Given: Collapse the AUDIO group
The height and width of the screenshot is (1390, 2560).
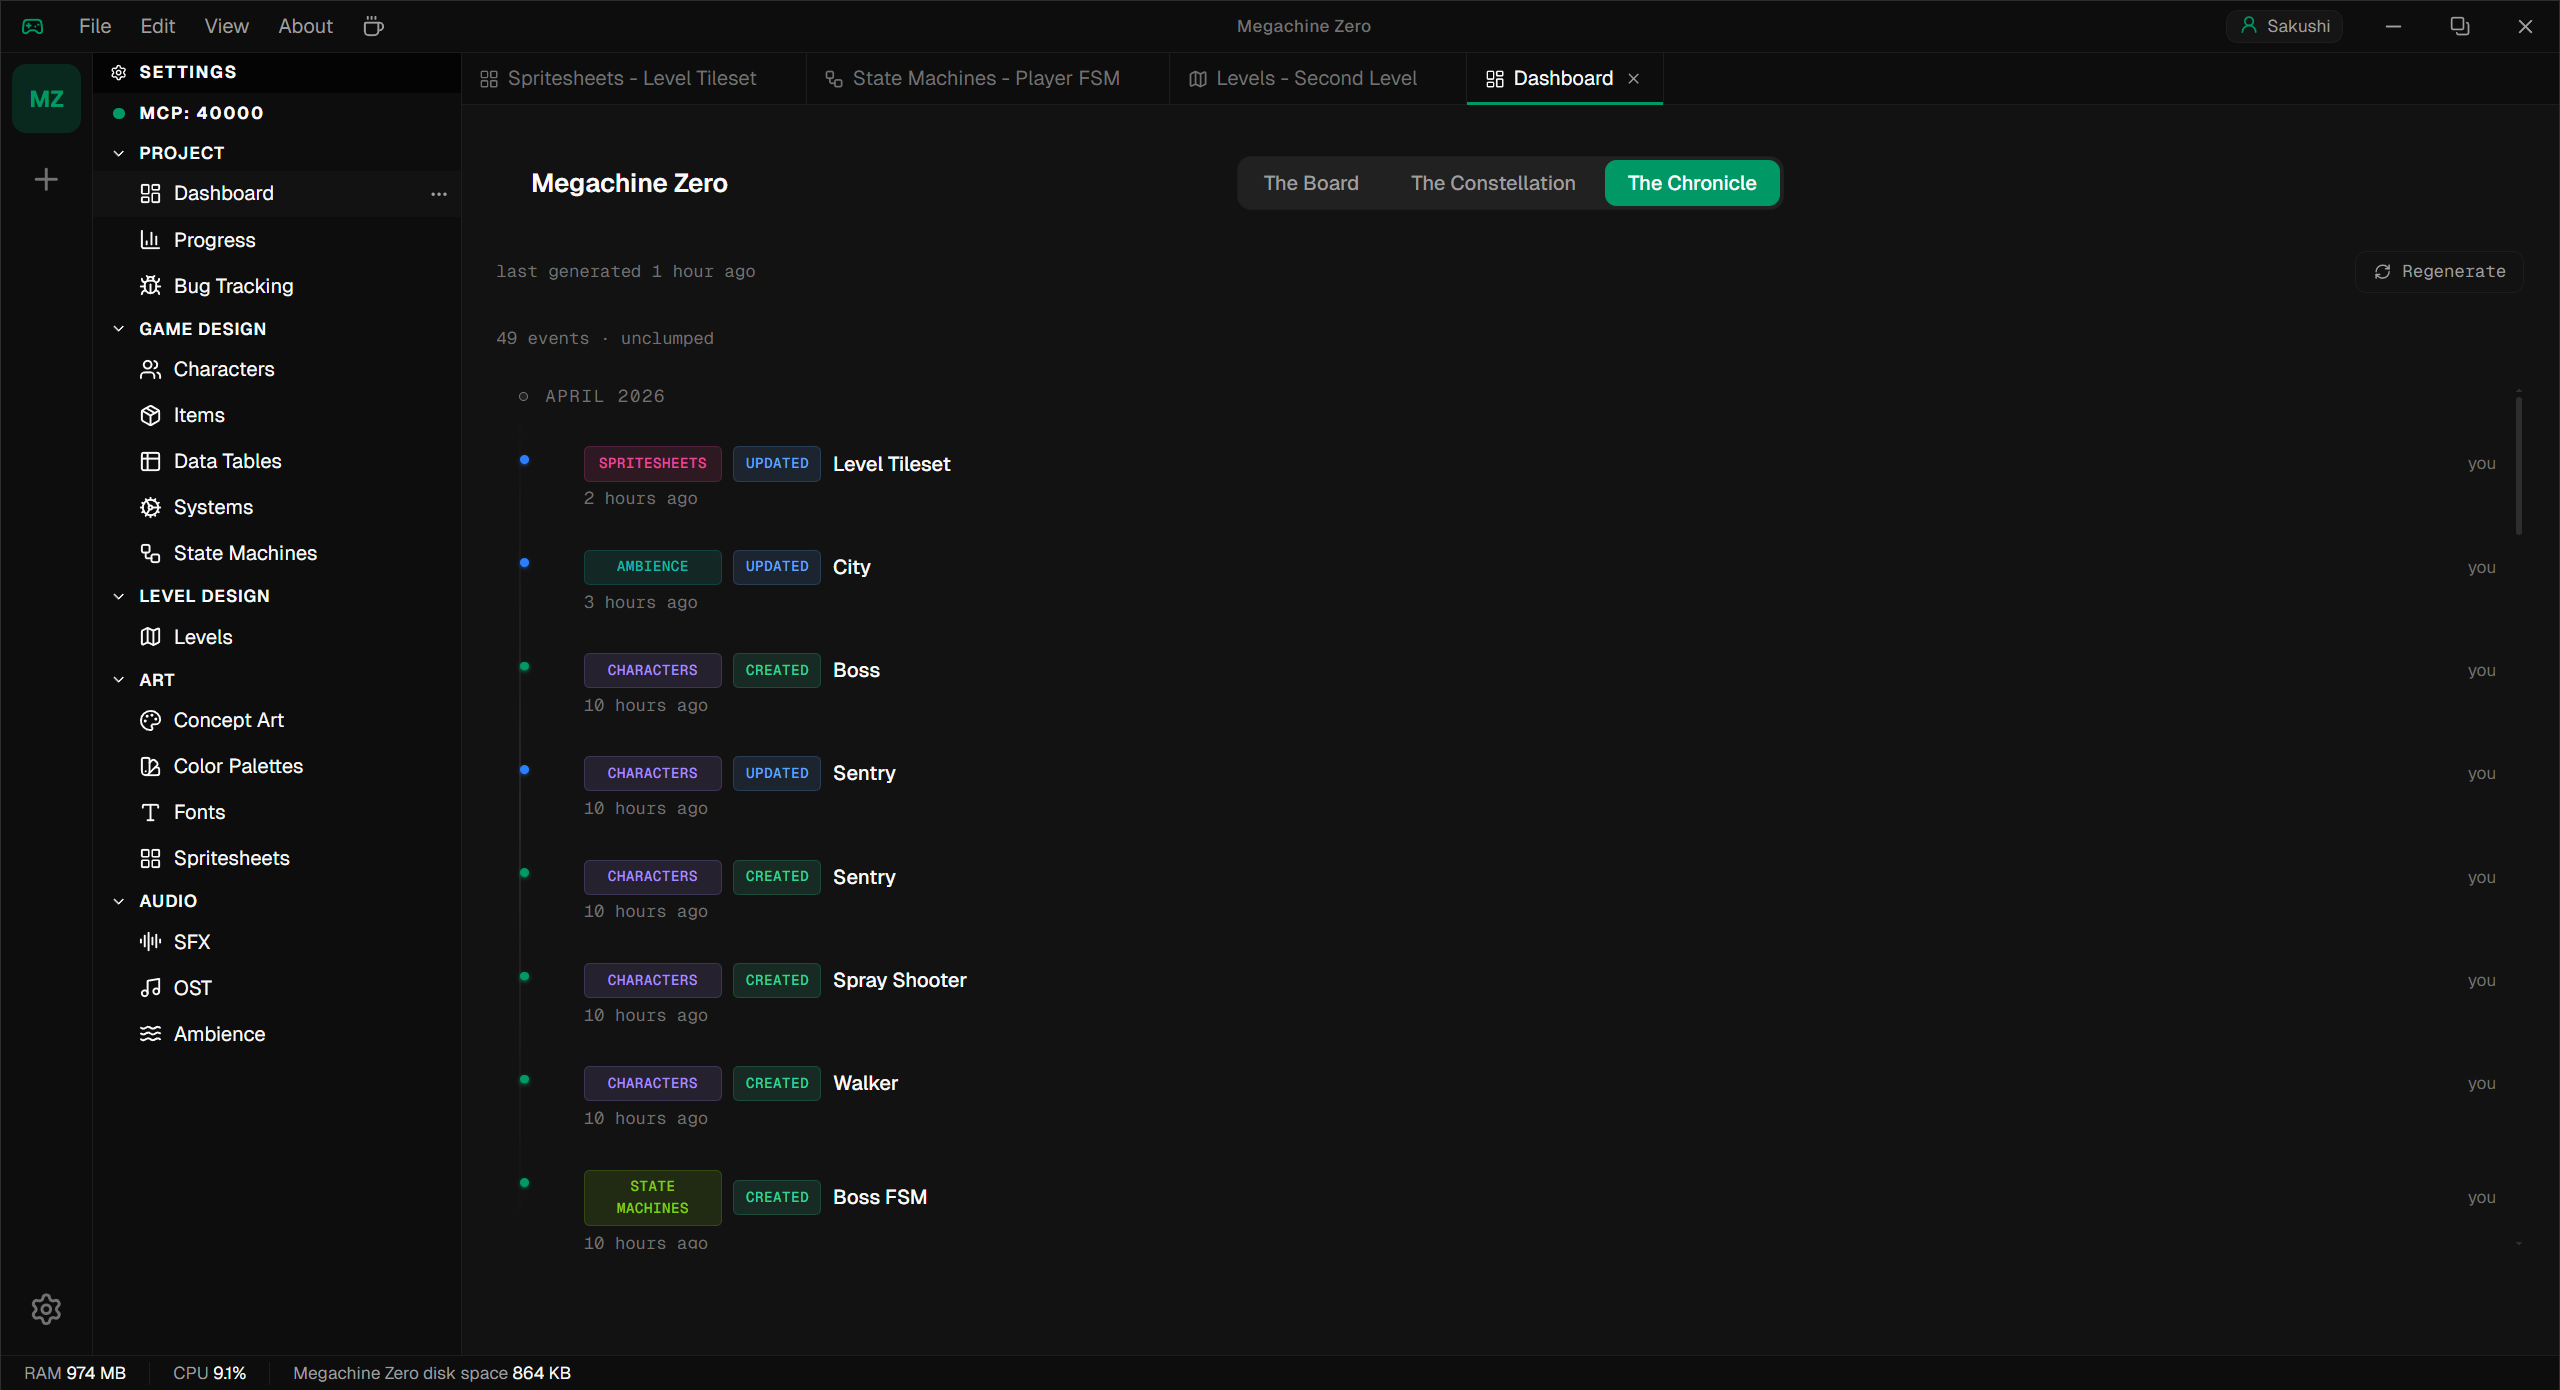Looking at the screenshot, I should pos(118,901).
